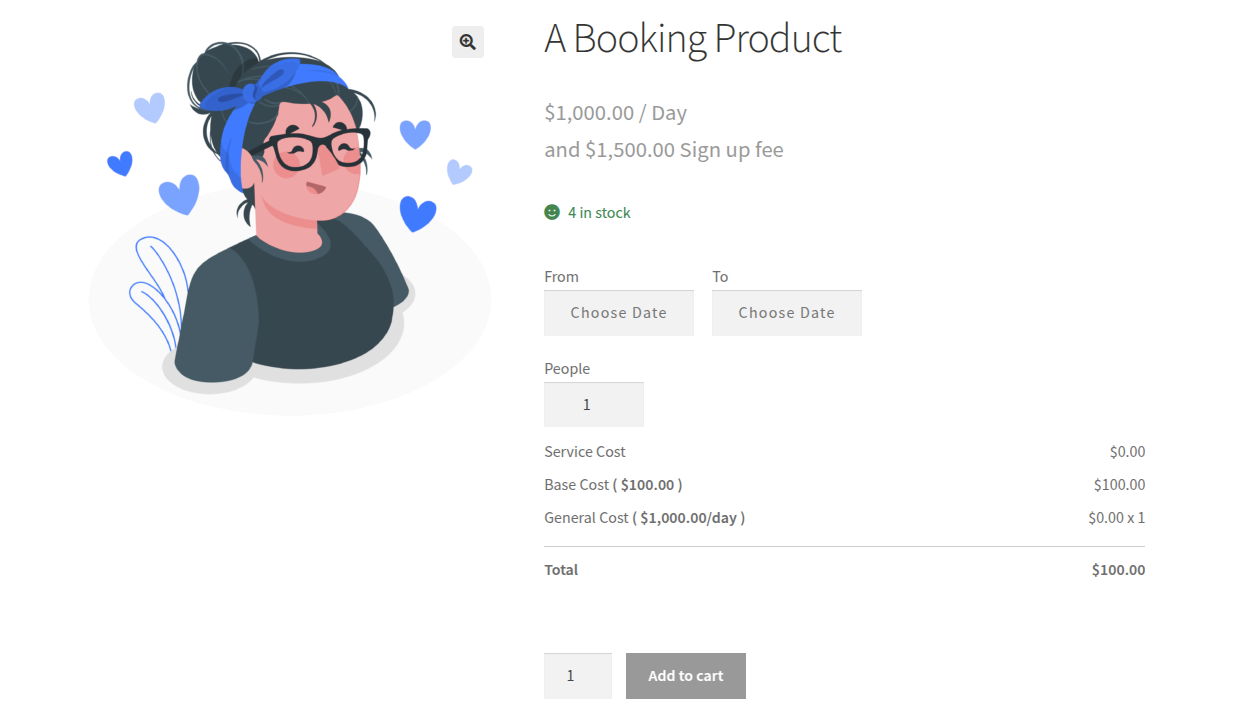Viewport: 1237px width, 710px height.
Task: Open the To date picker
Action: (x=787, y=313)
